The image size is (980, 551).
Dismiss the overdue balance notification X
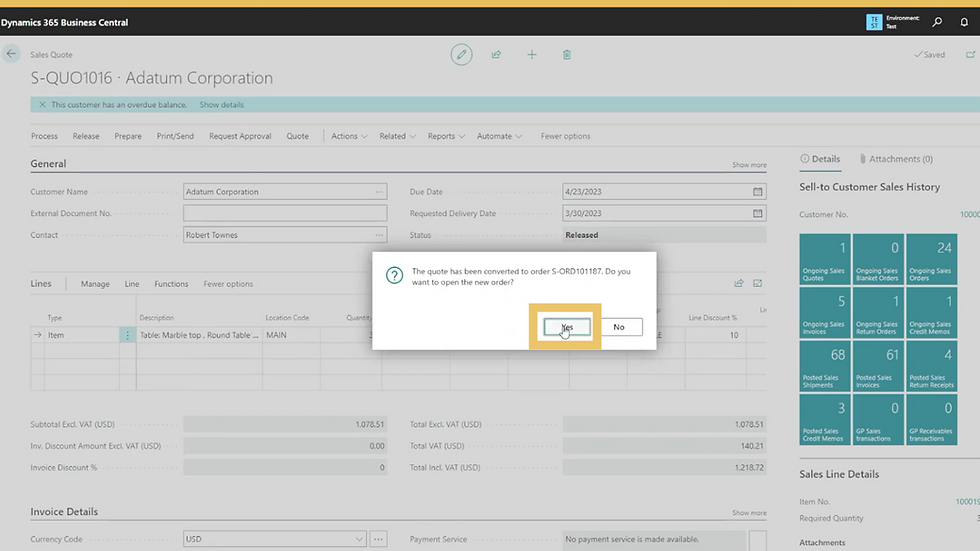pyautogui.click(x=42, y=104)
